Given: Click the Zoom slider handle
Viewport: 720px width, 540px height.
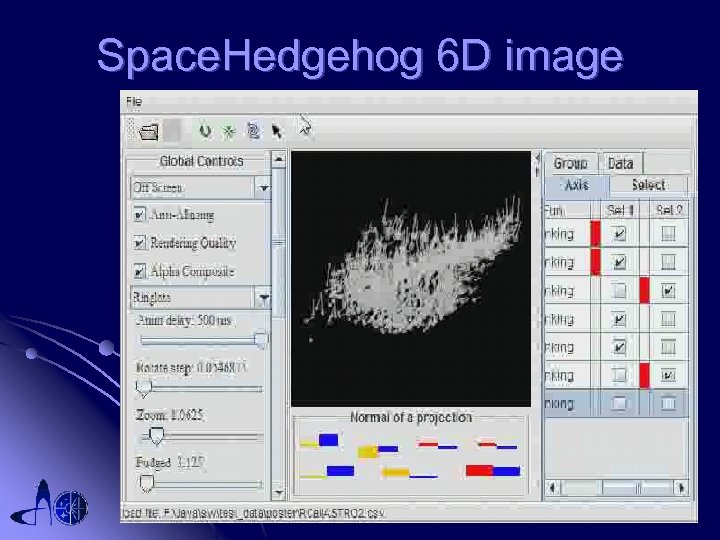Looking at the screenshot, I should click(157, 436).
